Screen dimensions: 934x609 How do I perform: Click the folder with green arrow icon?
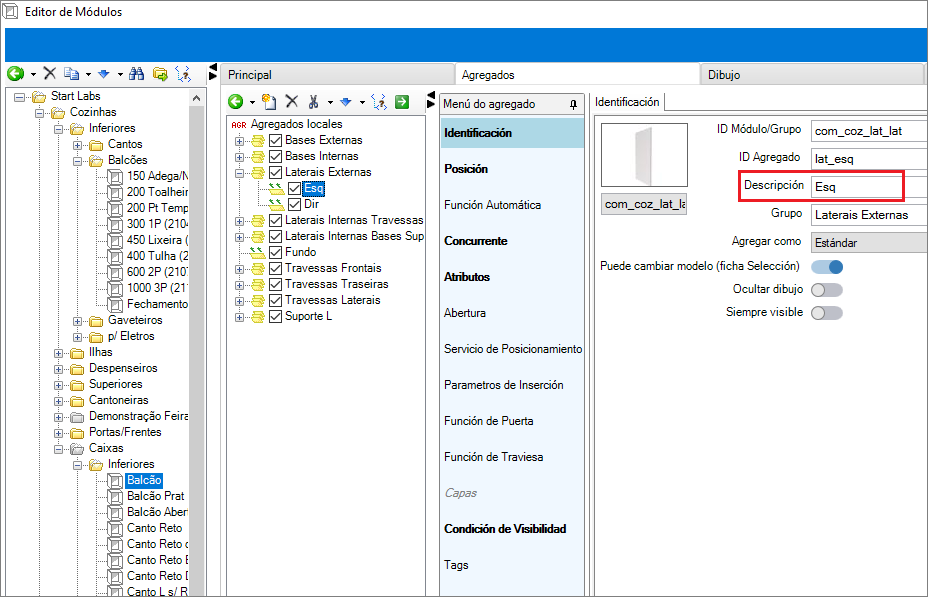pos(160,74)
